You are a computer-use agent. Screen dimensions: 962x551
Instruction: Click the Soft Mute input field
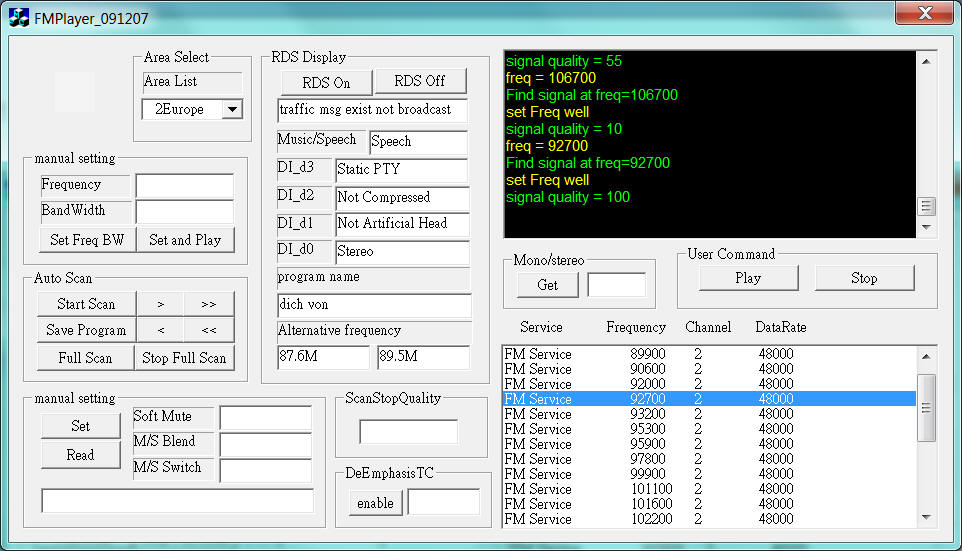click(266, 418)
